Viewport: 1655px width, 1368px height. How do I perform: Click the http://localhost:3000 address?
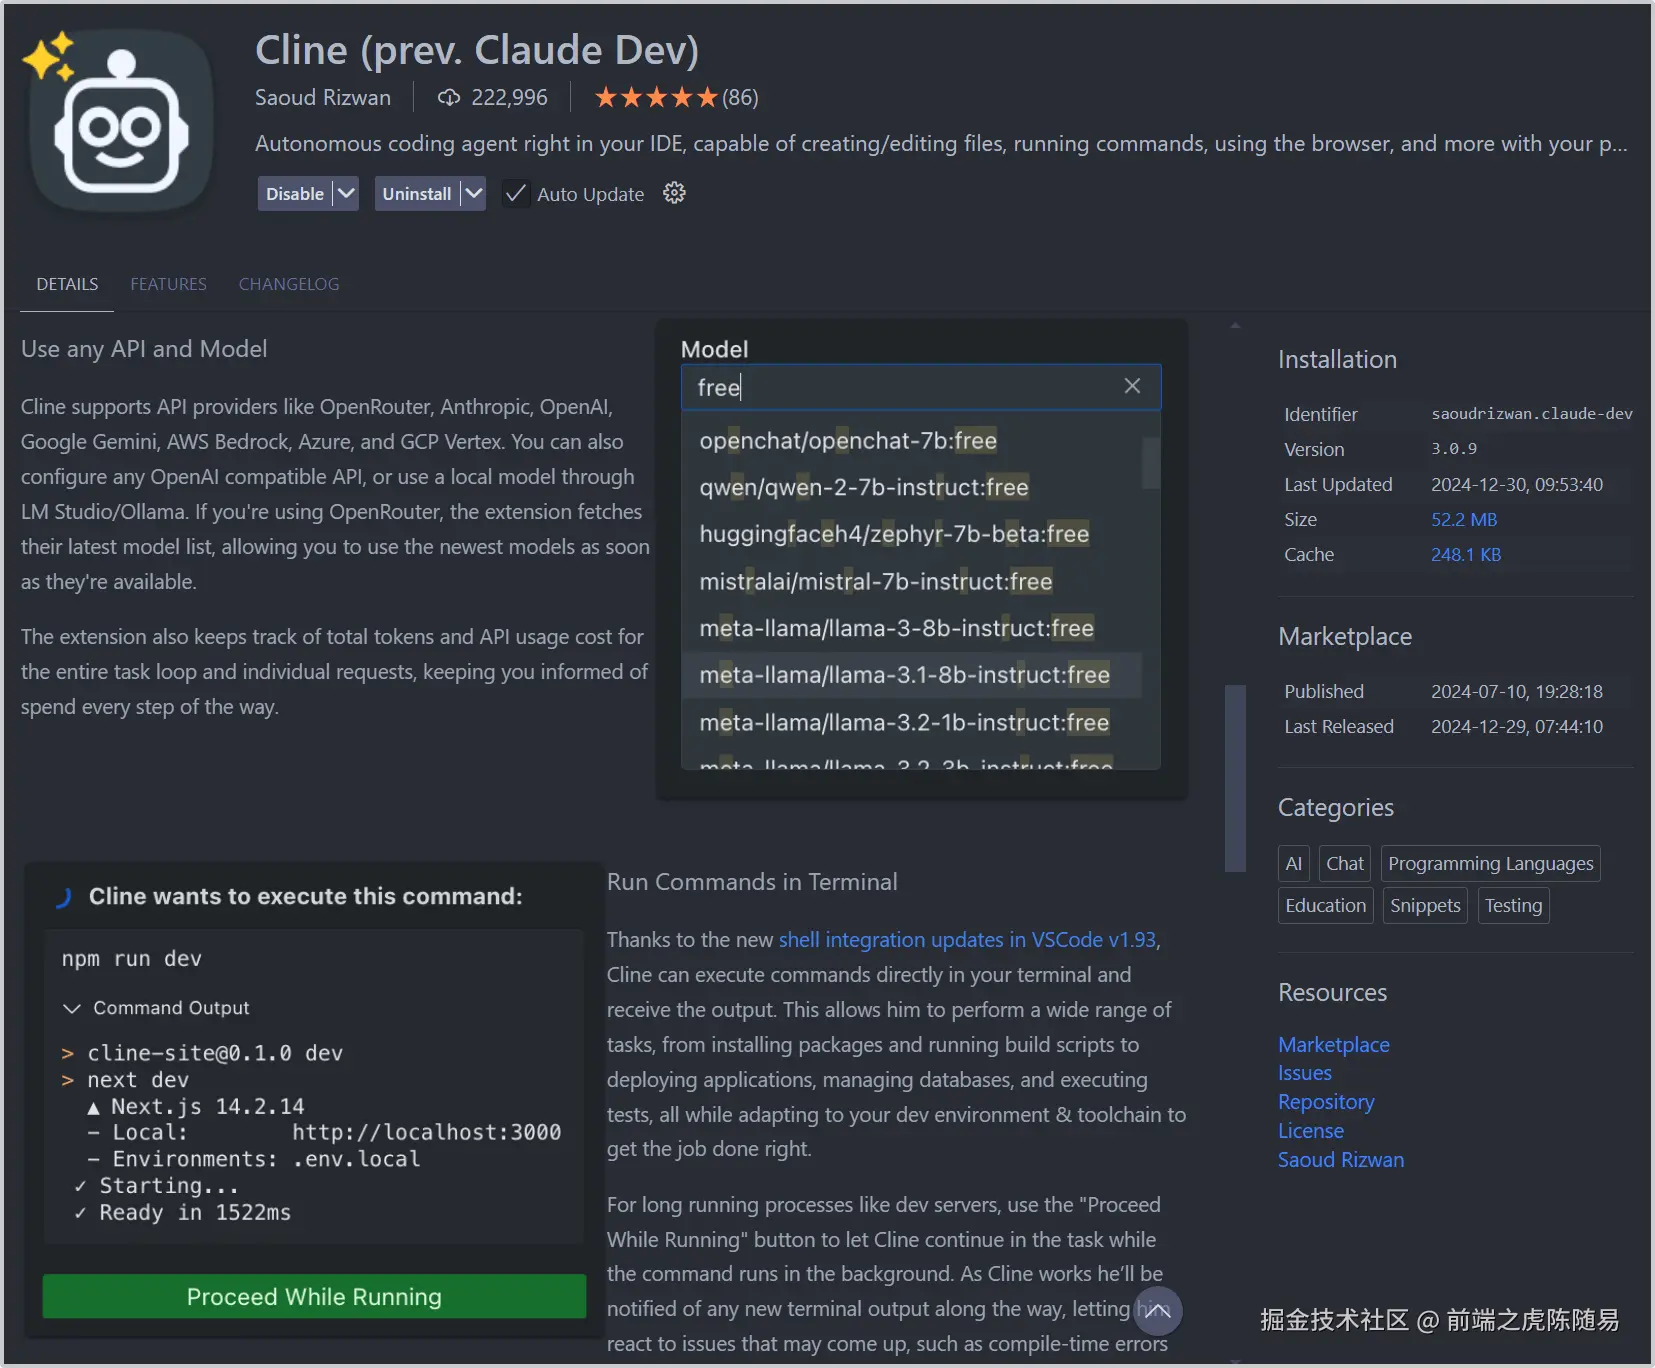click(427, 1132)
